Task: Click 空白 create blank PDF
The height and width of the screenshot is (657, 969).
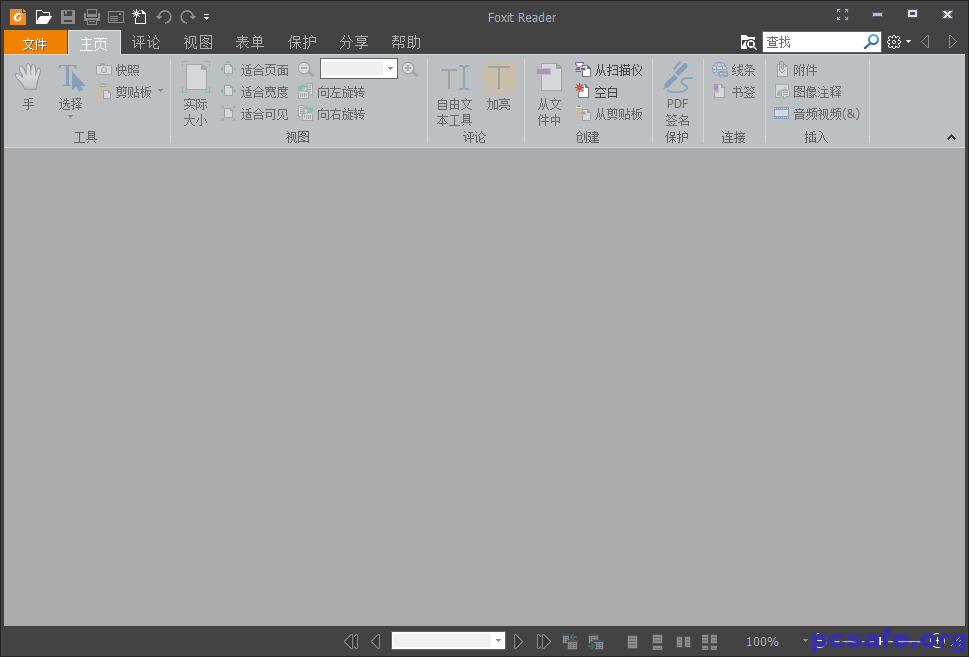Action: pyautogui.click(x=596, y=92)
